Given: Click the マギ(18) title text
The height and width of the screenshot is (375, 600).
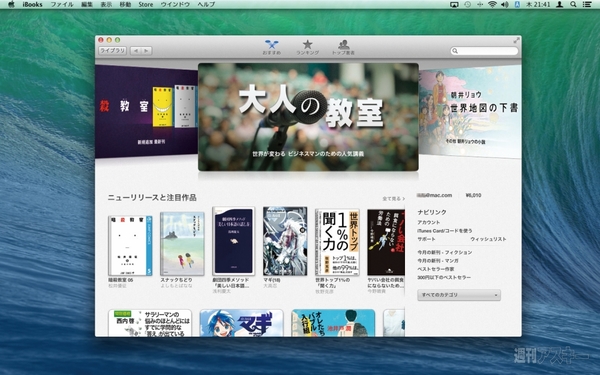Looking at the screenshot, I should [272, 280].
